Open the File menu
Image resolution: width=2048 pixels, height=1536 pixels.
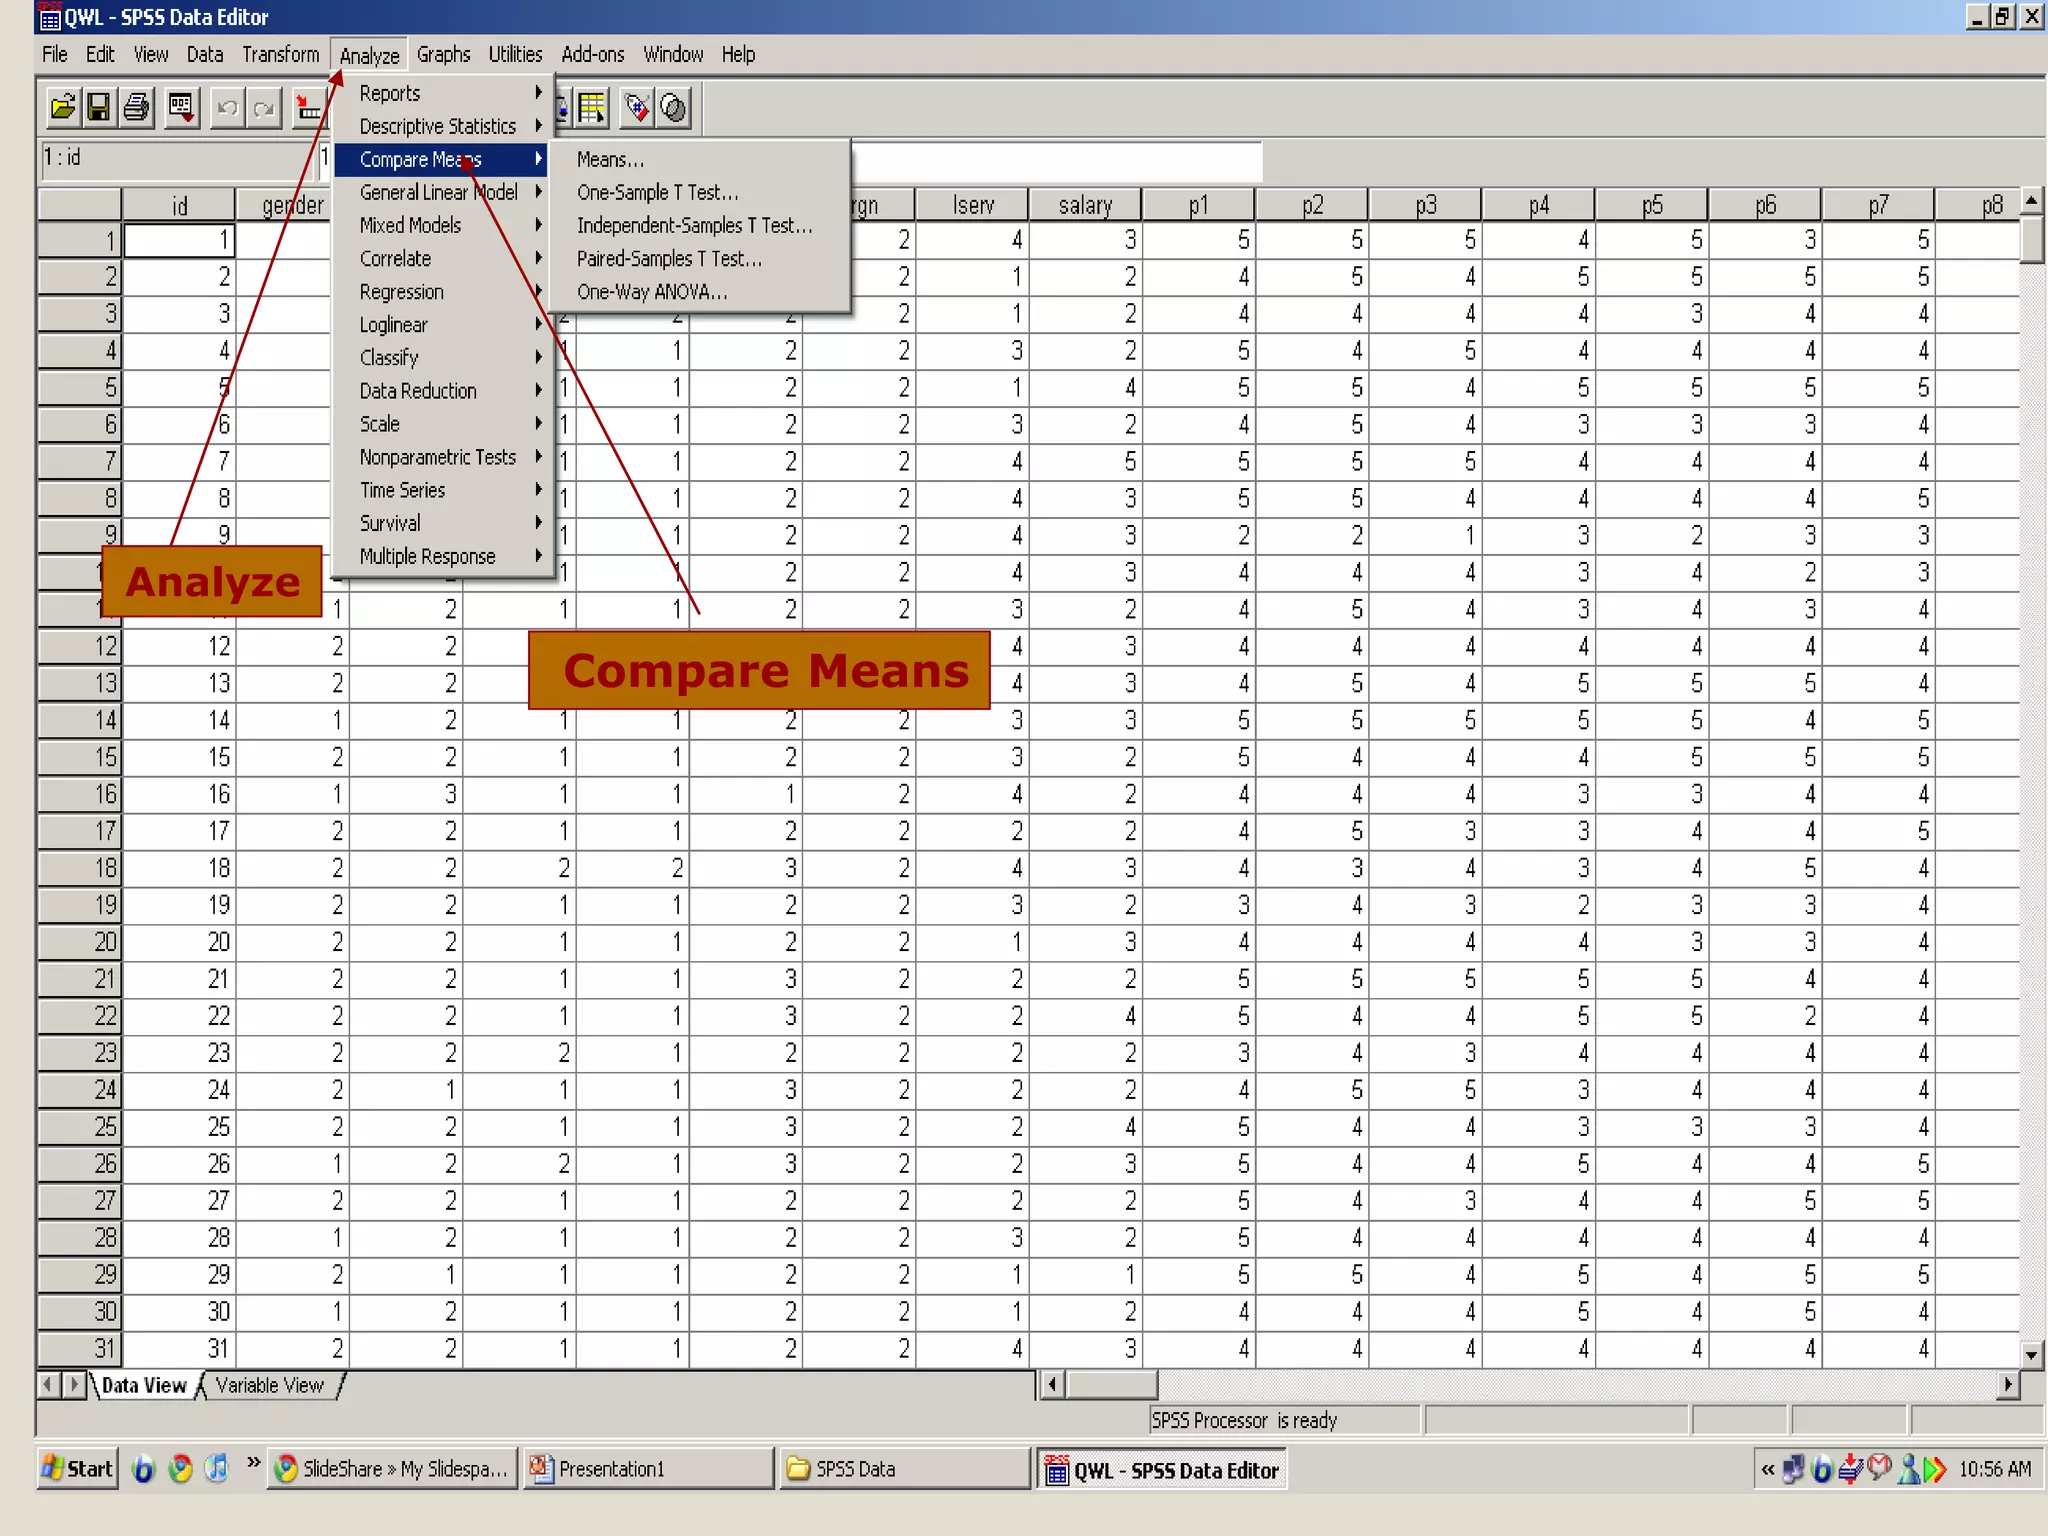(x=55, y=54)
